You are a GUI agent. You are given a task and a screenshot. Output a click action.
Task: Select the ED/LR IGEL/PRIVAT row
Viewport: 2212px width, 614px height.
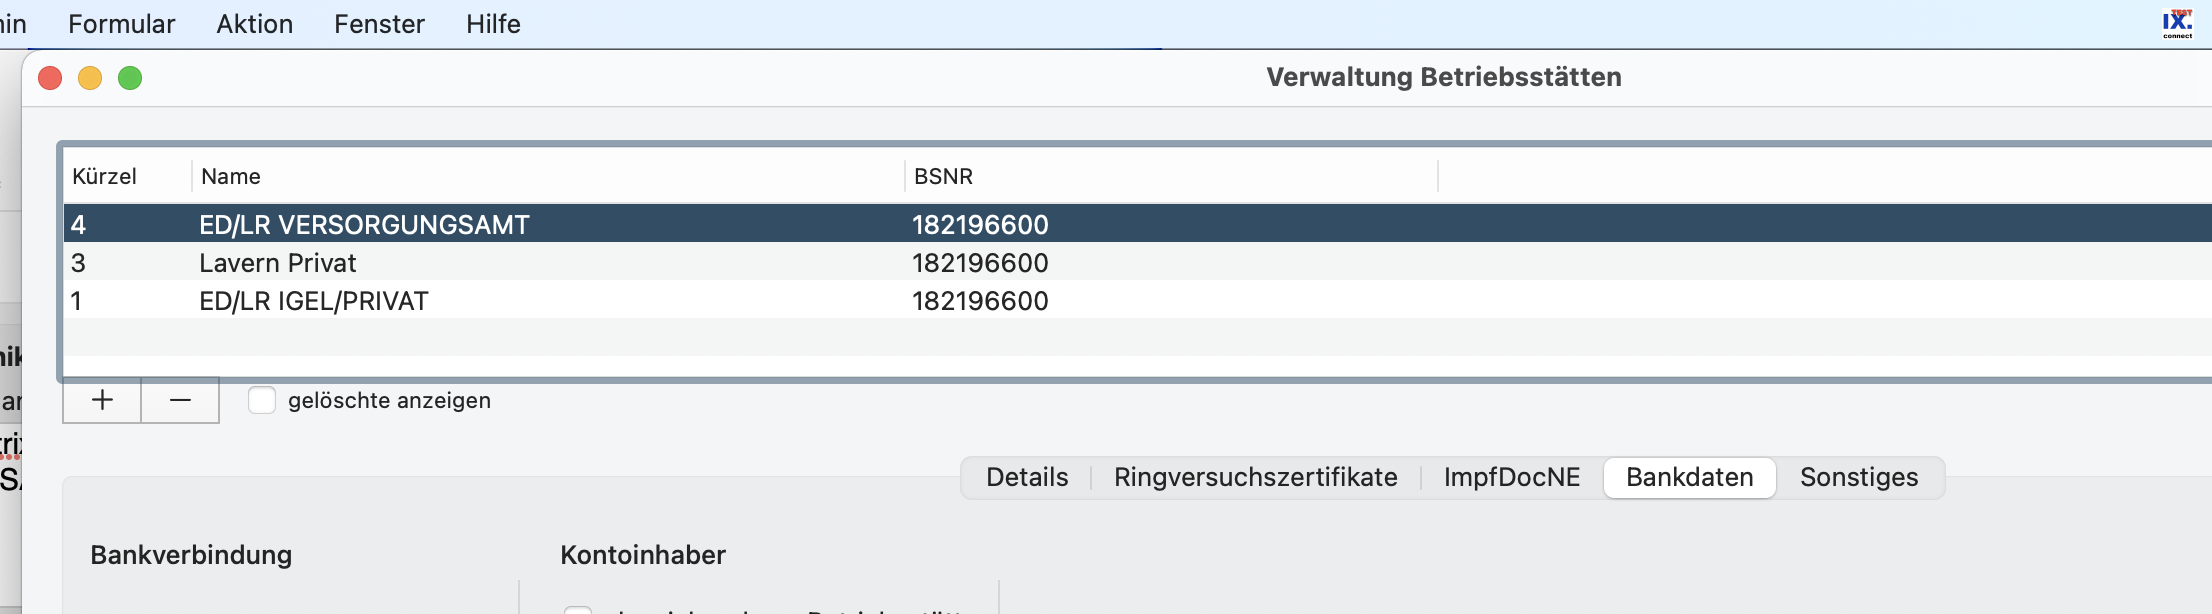[1138, 300]
